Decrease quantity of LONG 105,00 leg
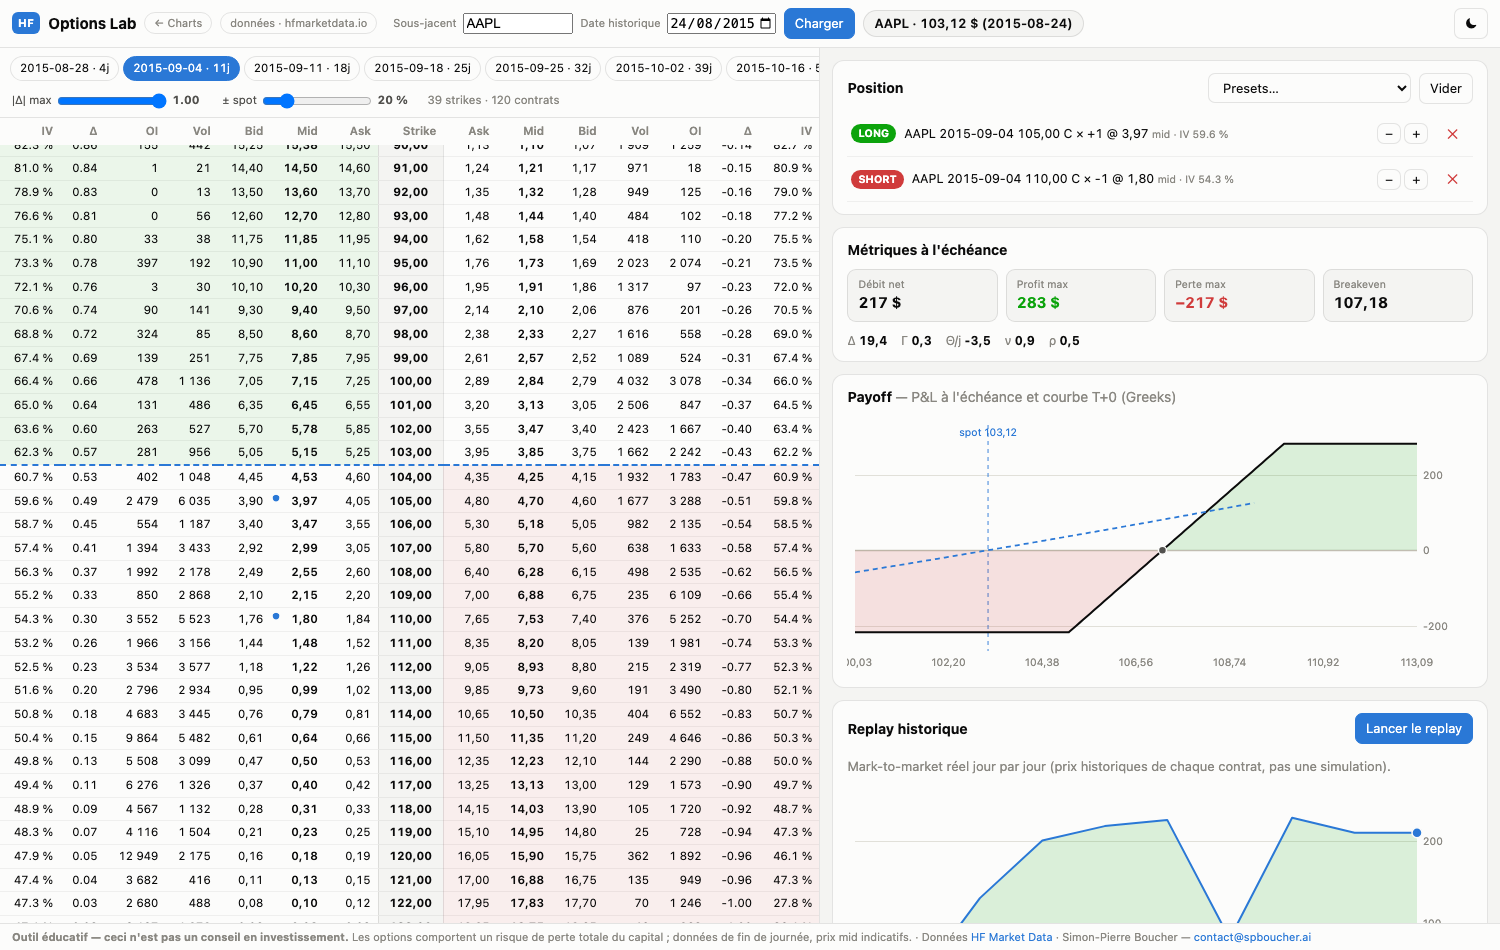The height and width of the screenshot is (950, 1500). [x=1388, y=134]
